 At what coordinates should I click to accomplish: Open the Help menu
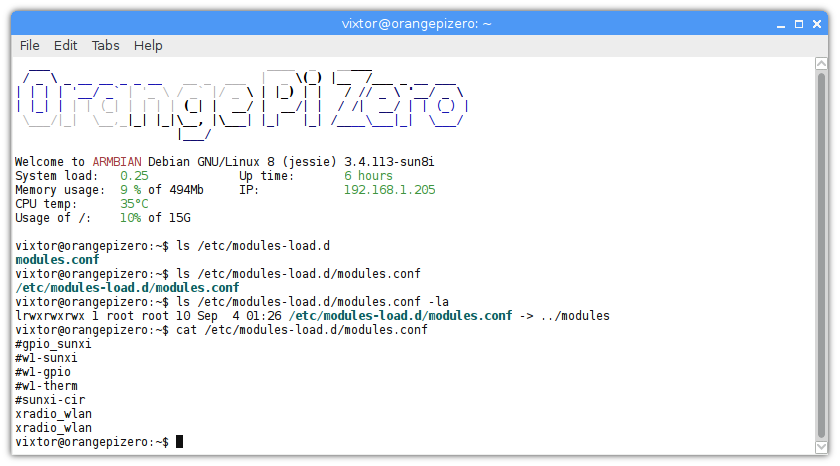click(x=148, y=45)
